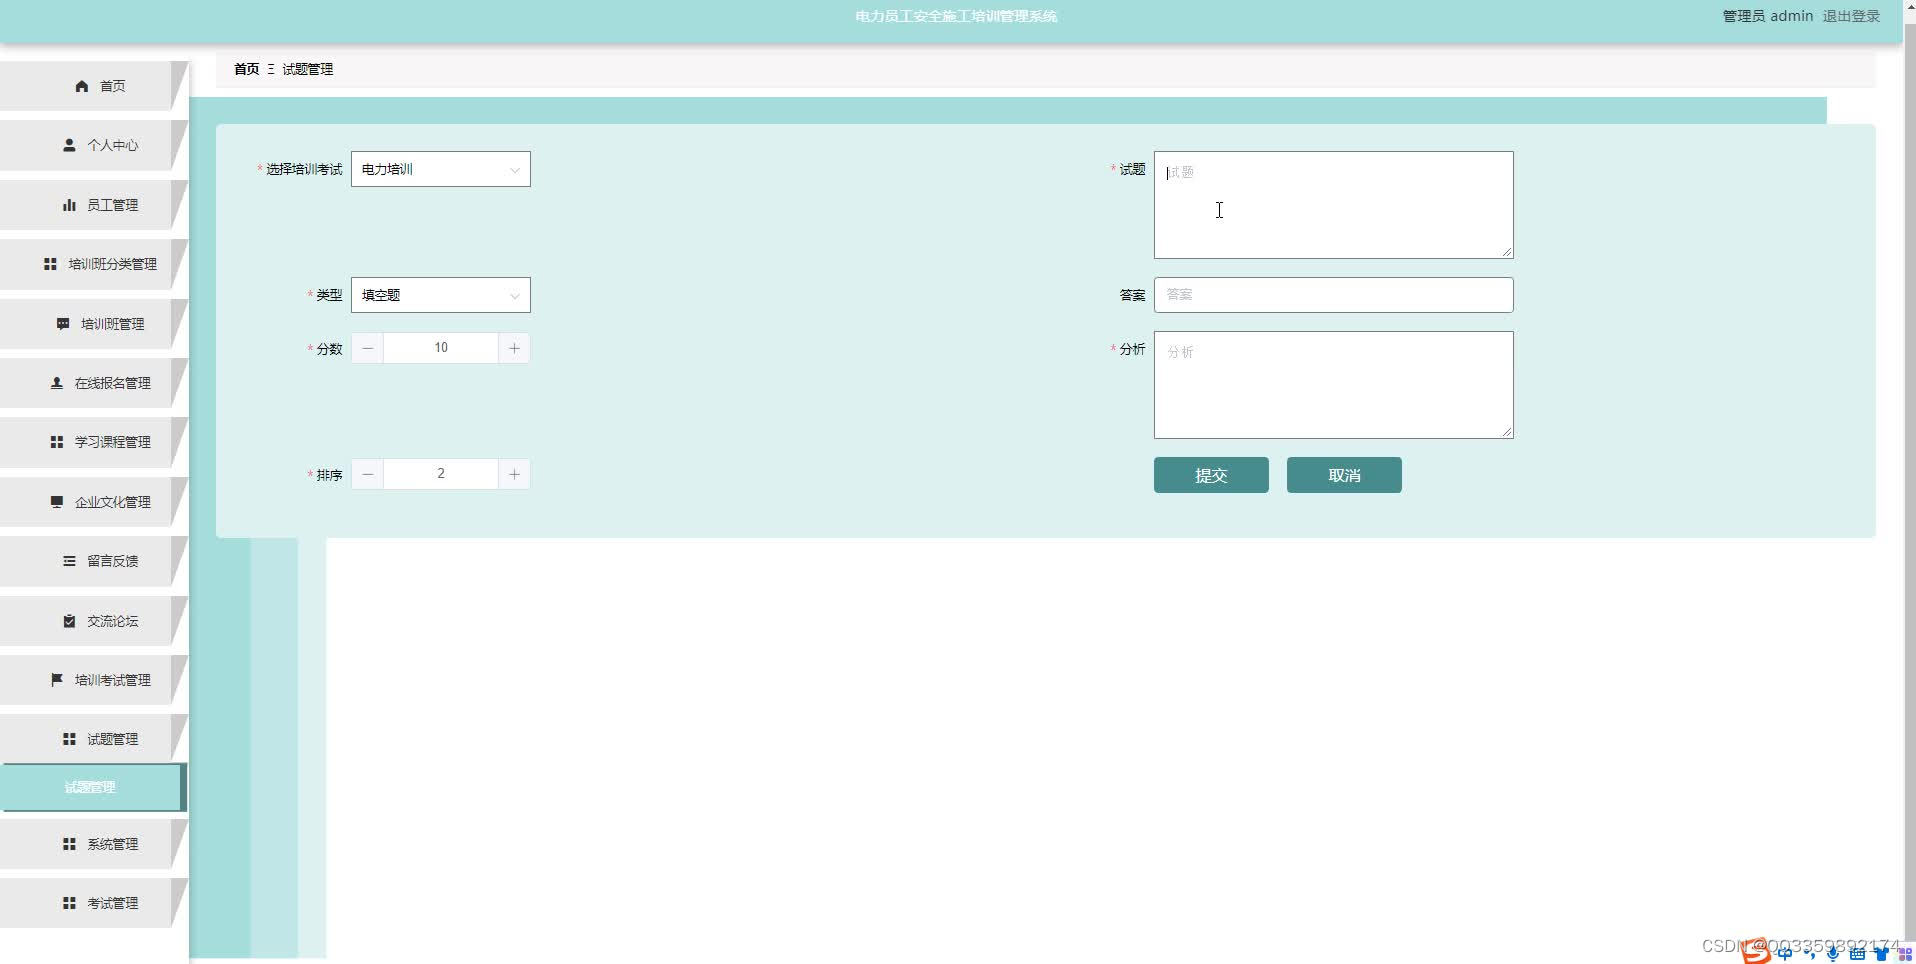Open 员工管理 menu item
1916x964 pixels.
click(94, 205)
